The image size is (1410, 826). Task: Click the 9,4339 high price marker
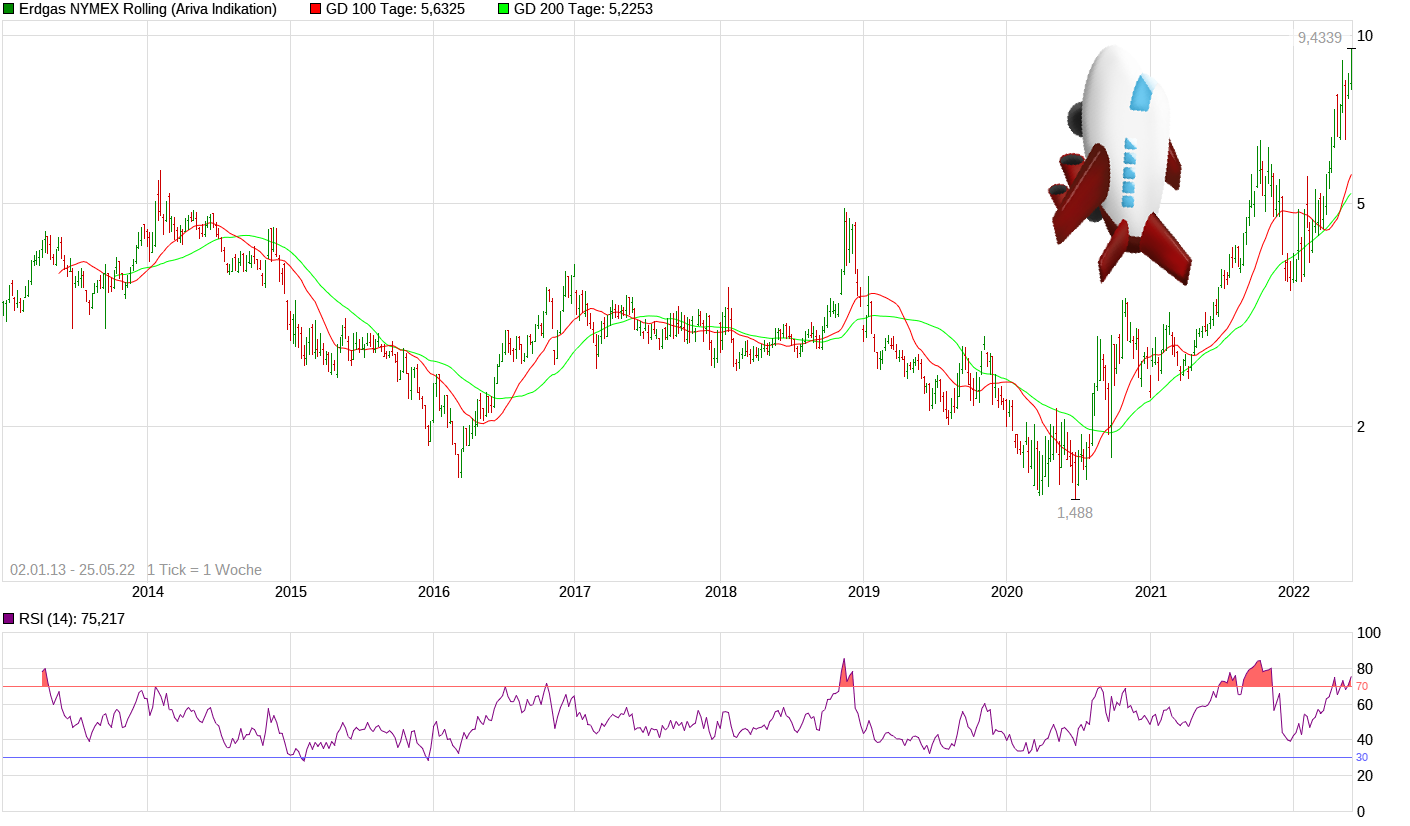click(1320, 37)
